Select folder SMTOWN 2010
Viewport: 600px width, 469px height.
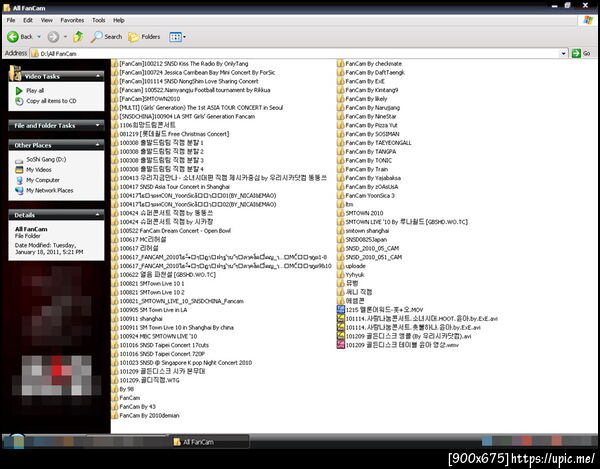[x=360, y=213]
